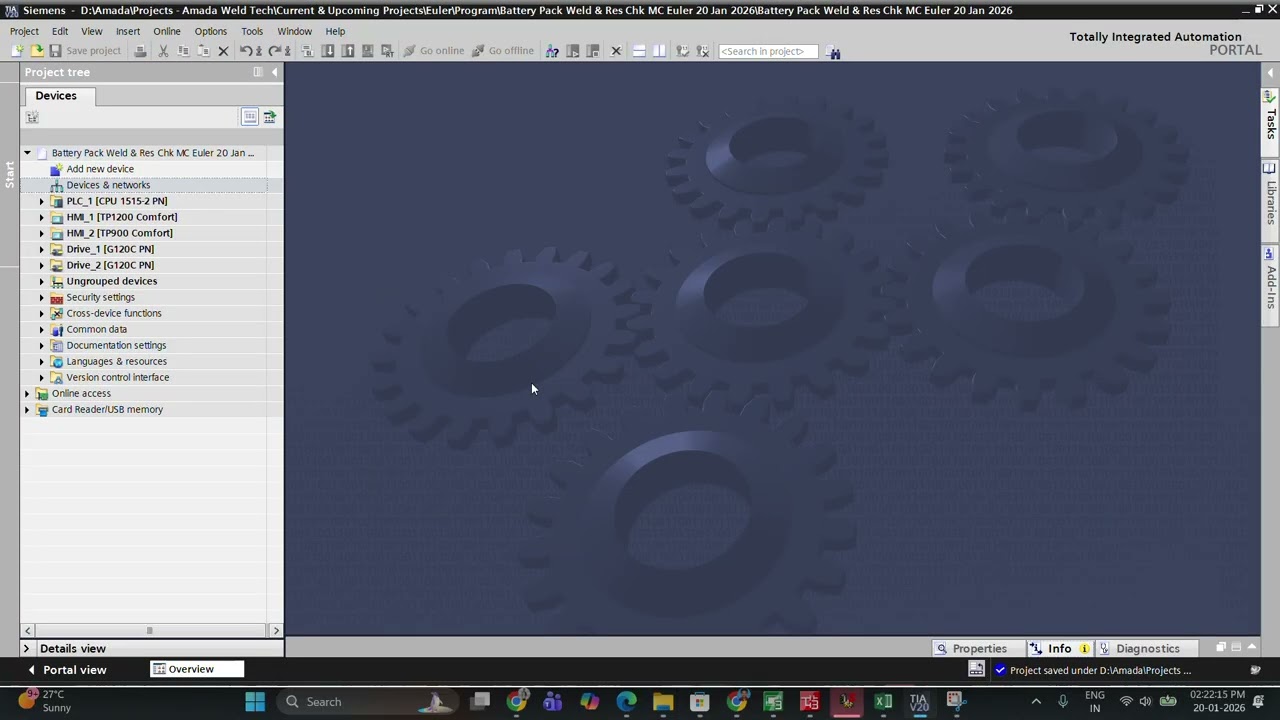Open the Options menu
Viewport: 1280px width, 720px height.
210,31
